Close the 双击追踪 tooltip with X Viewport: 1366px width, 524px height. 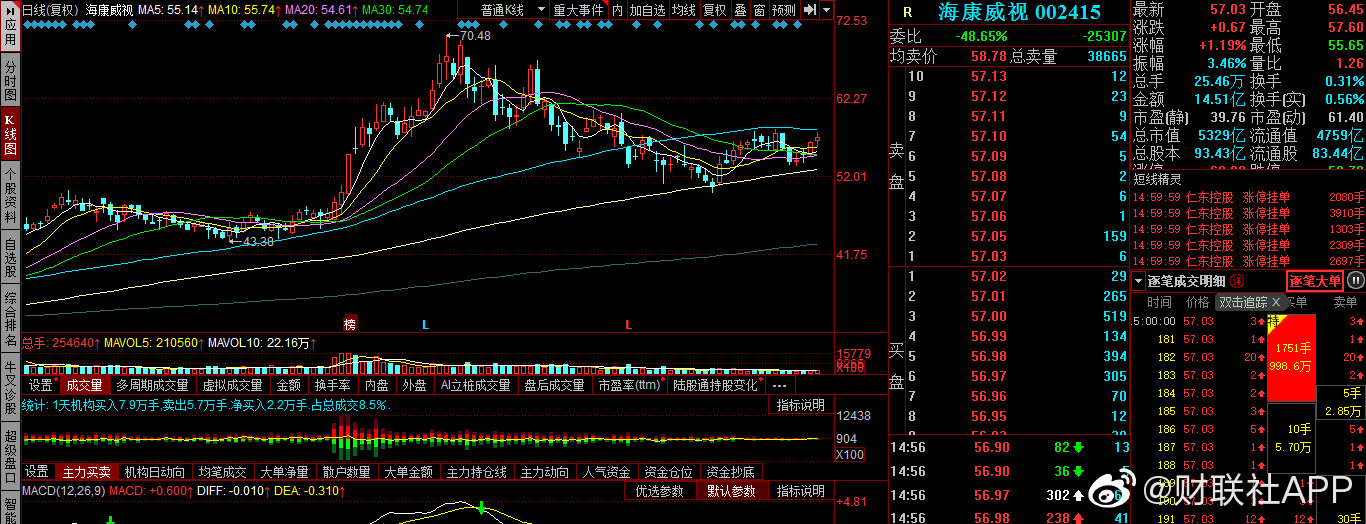(1275, 302)
